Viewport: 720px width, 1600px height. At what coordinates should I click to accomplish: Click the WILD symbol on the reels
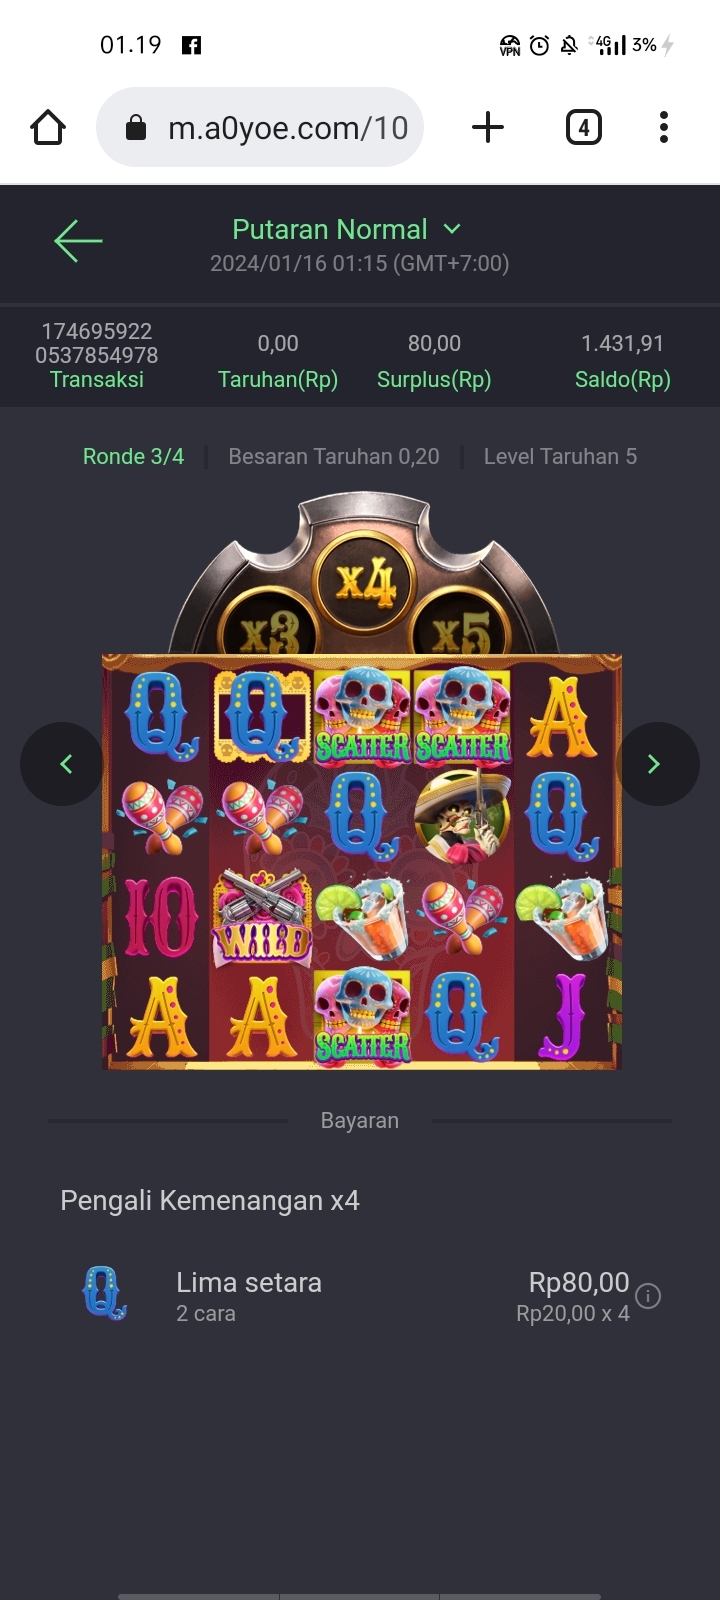(262, 916)
